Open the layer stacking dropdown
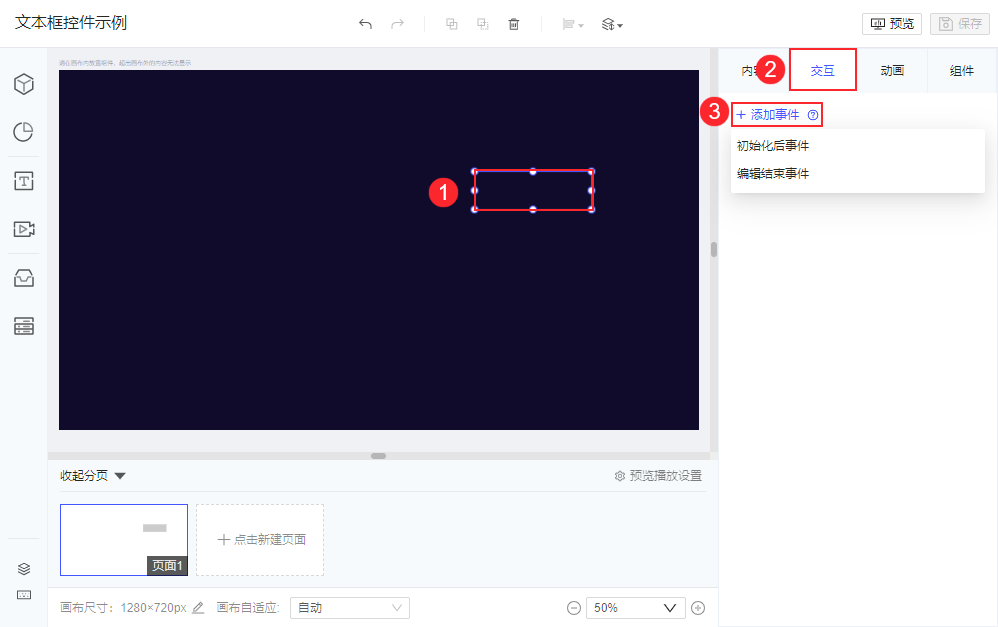 click(612, 24)
